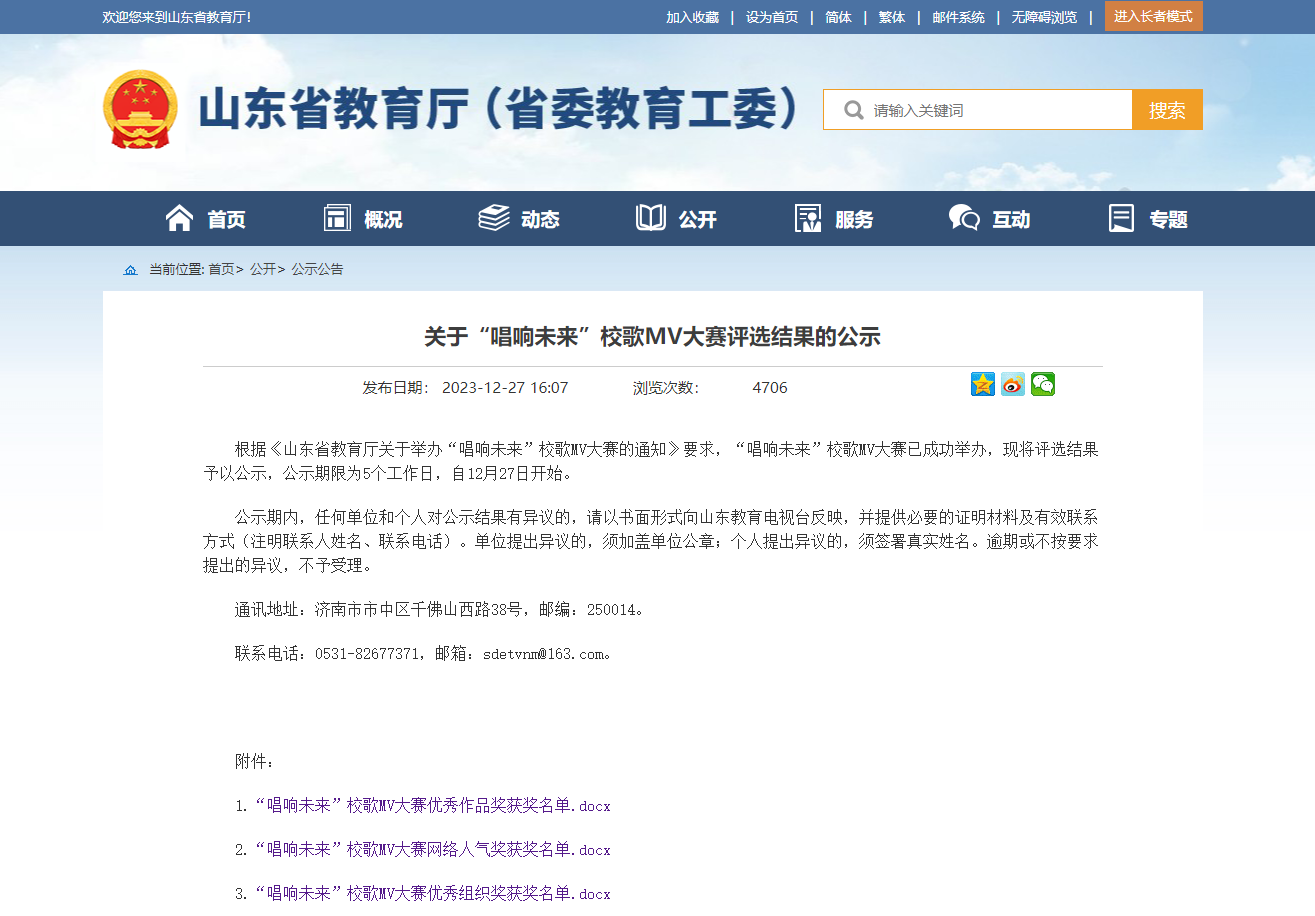This screenshot has width=1315, height=916.
Task: Click the 设为首页 link
Action: (772, 17)
